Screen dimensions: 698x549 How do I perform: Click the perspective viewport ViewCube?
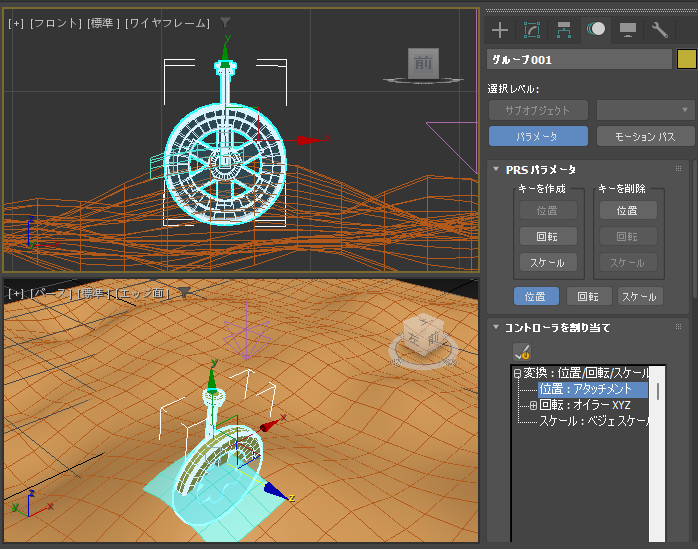(x=423, y=337)
